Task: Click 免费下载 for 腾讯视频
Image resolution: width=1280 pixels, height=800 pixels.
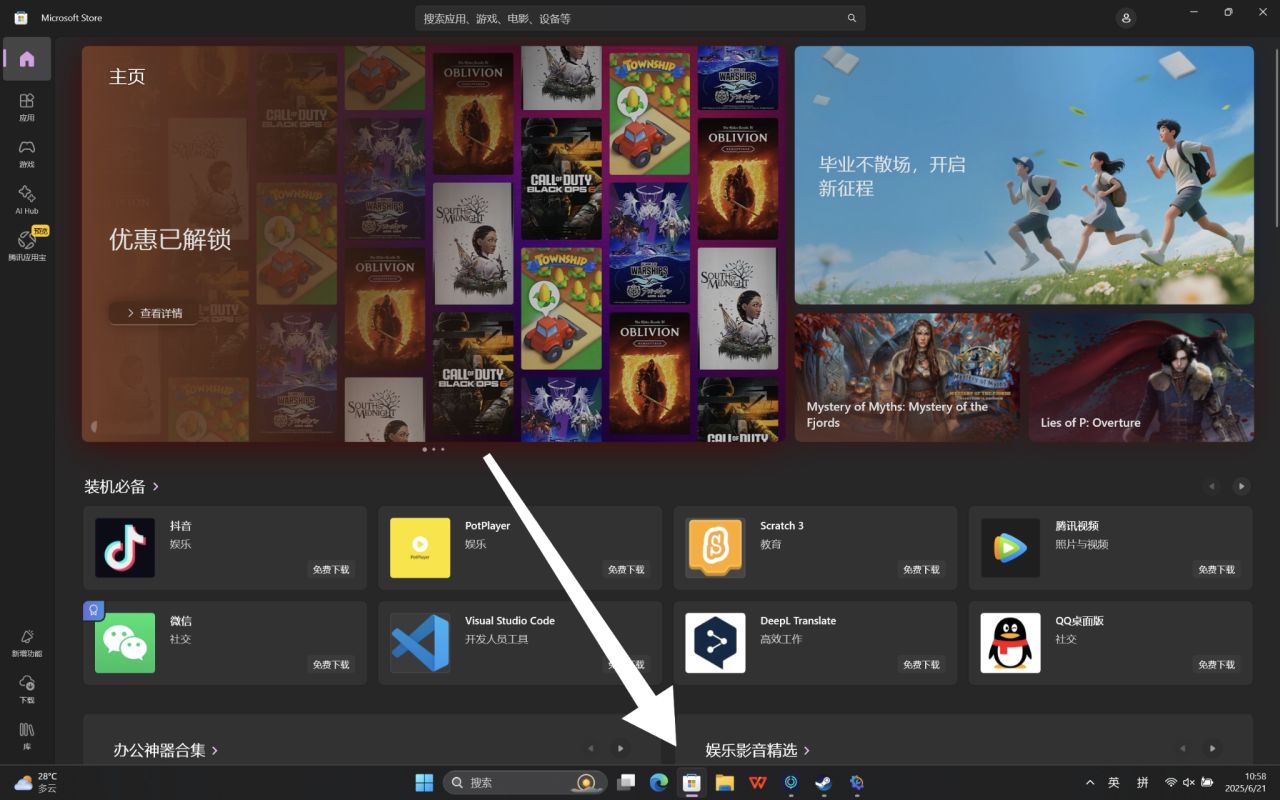Action: click(1216, 569)
